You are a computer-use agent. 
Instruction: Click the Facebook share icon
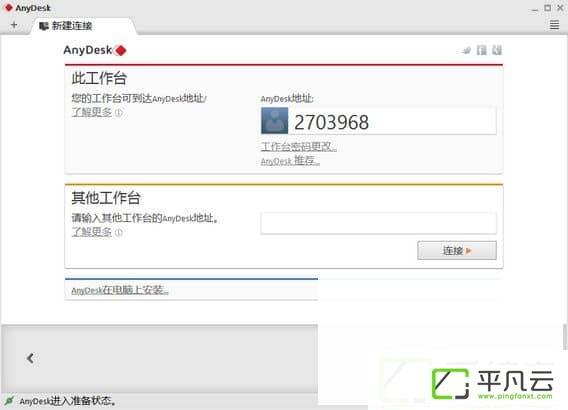pos(481,50)
